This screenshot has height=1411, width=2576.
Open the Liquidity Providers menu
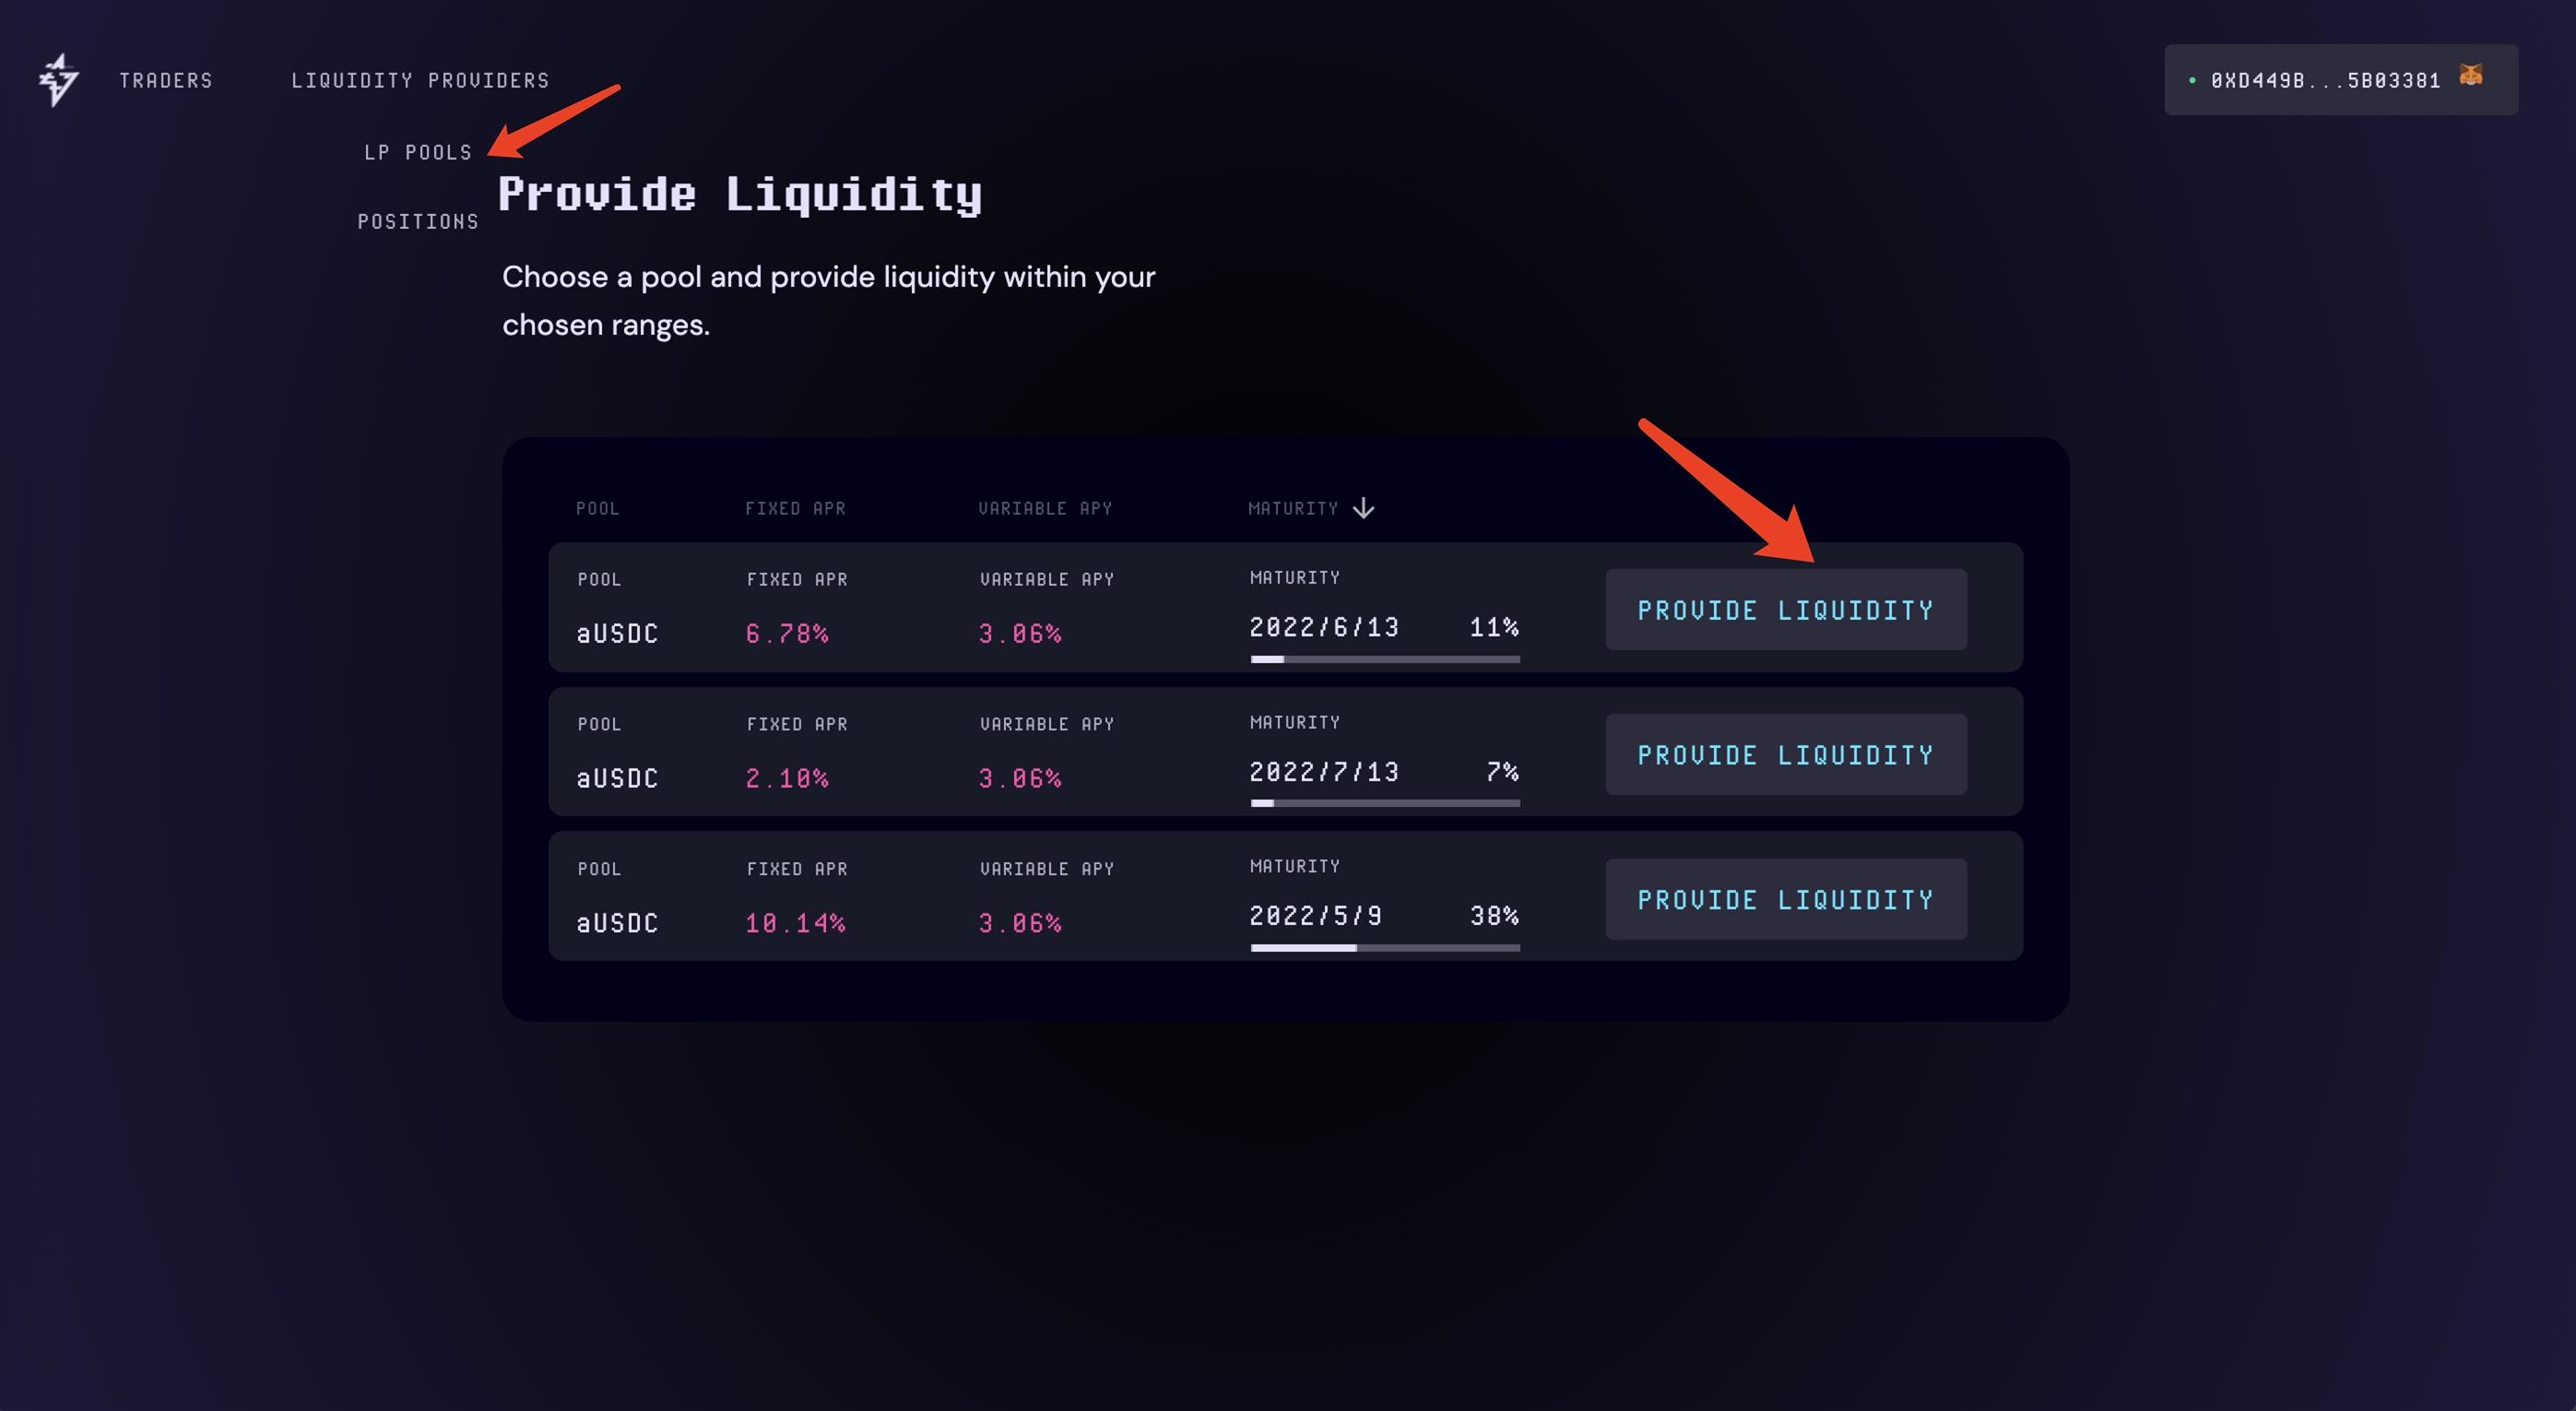[x=420, y=81]
